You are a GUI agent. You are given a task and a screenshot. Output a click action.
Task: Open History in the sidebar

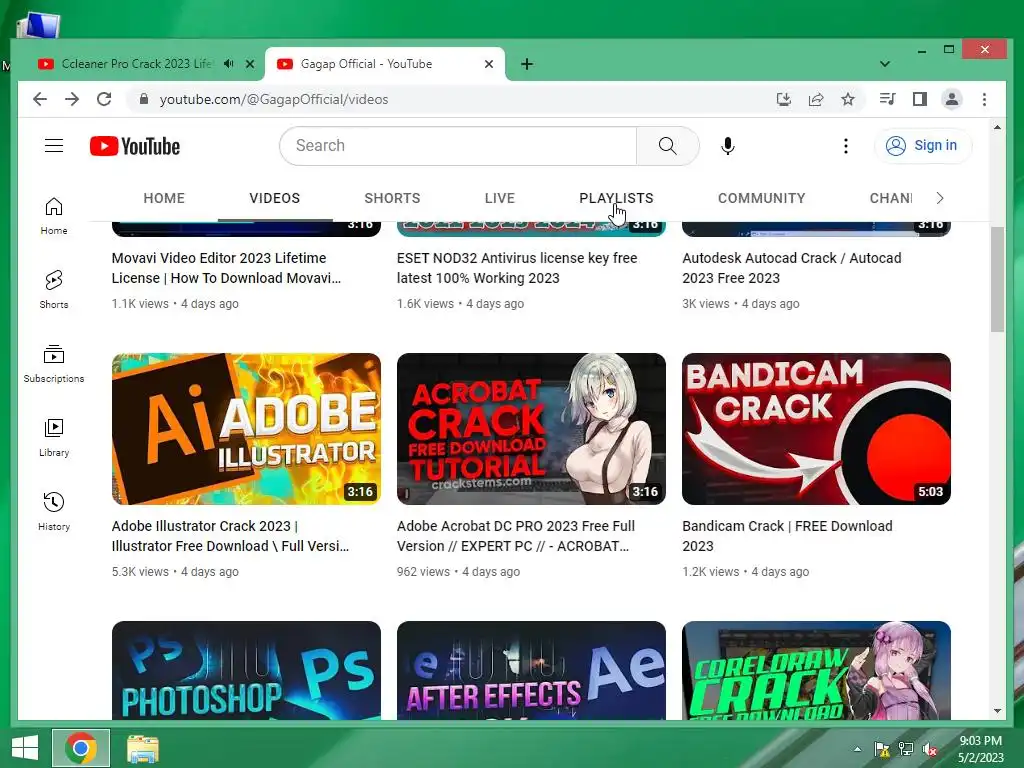point(54,511)
